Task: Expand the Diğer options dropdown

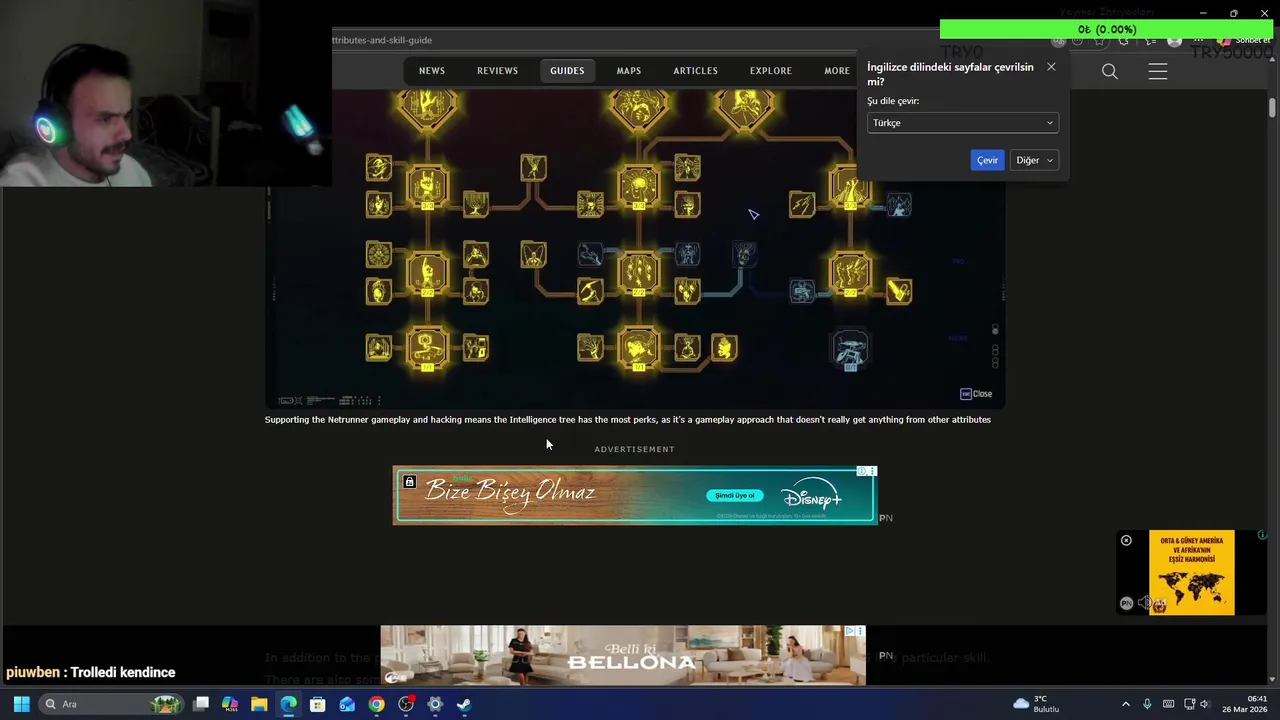Action: (1034, 160)
